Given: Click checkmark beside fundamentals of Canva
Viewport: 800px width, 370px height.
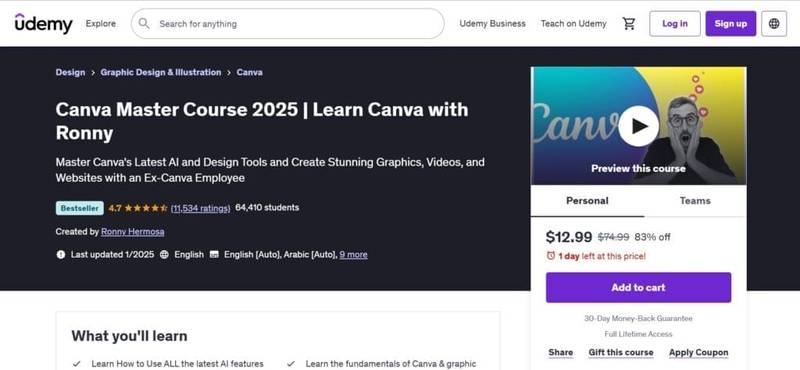Looking at the screenshot, I should pos(290,364).
